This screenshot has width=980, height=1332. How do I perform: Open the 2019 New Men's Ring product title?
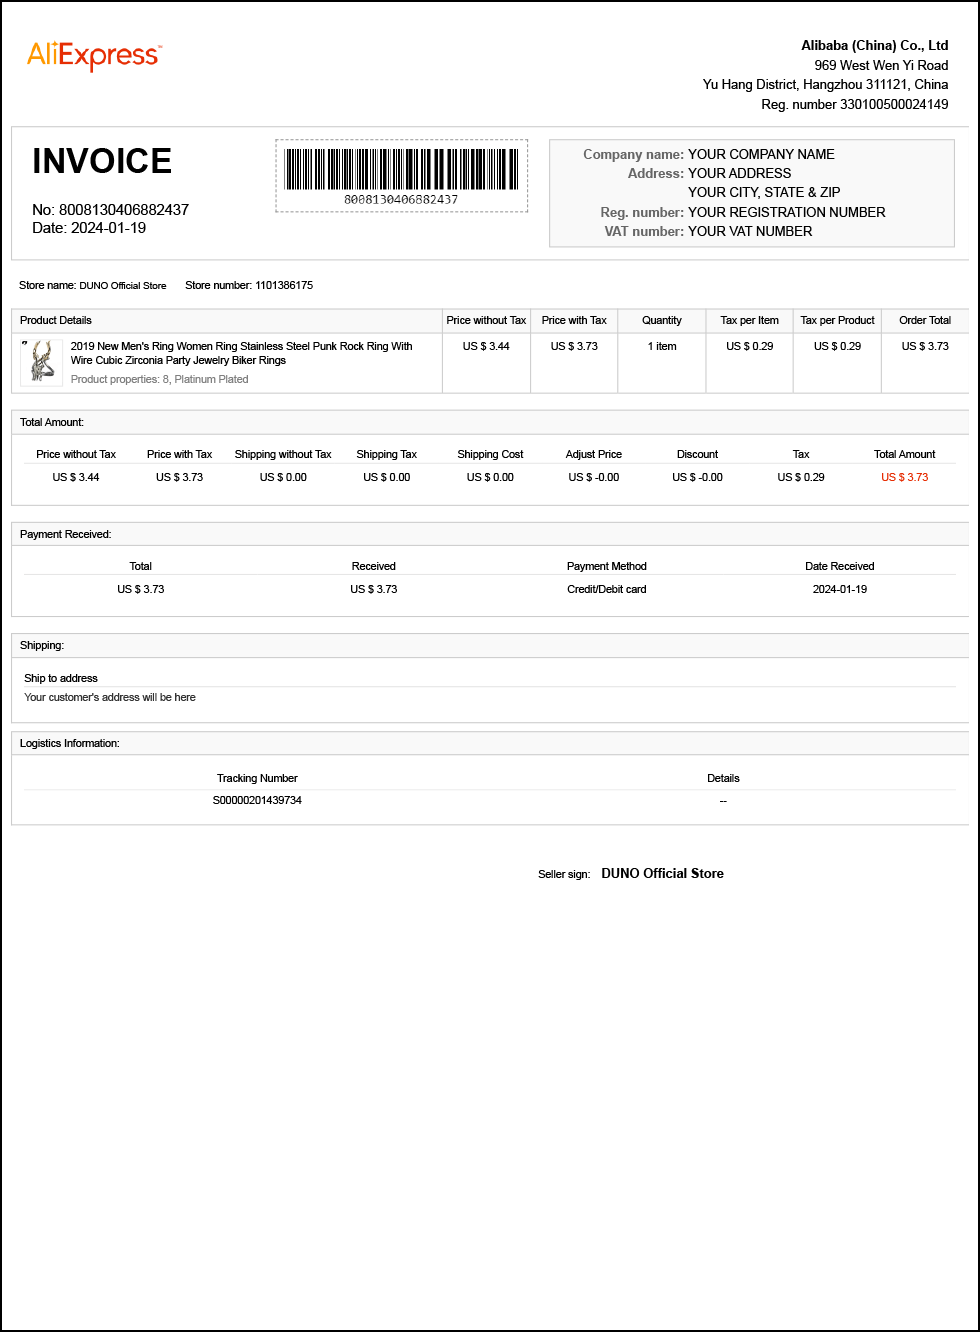[241, 353]
